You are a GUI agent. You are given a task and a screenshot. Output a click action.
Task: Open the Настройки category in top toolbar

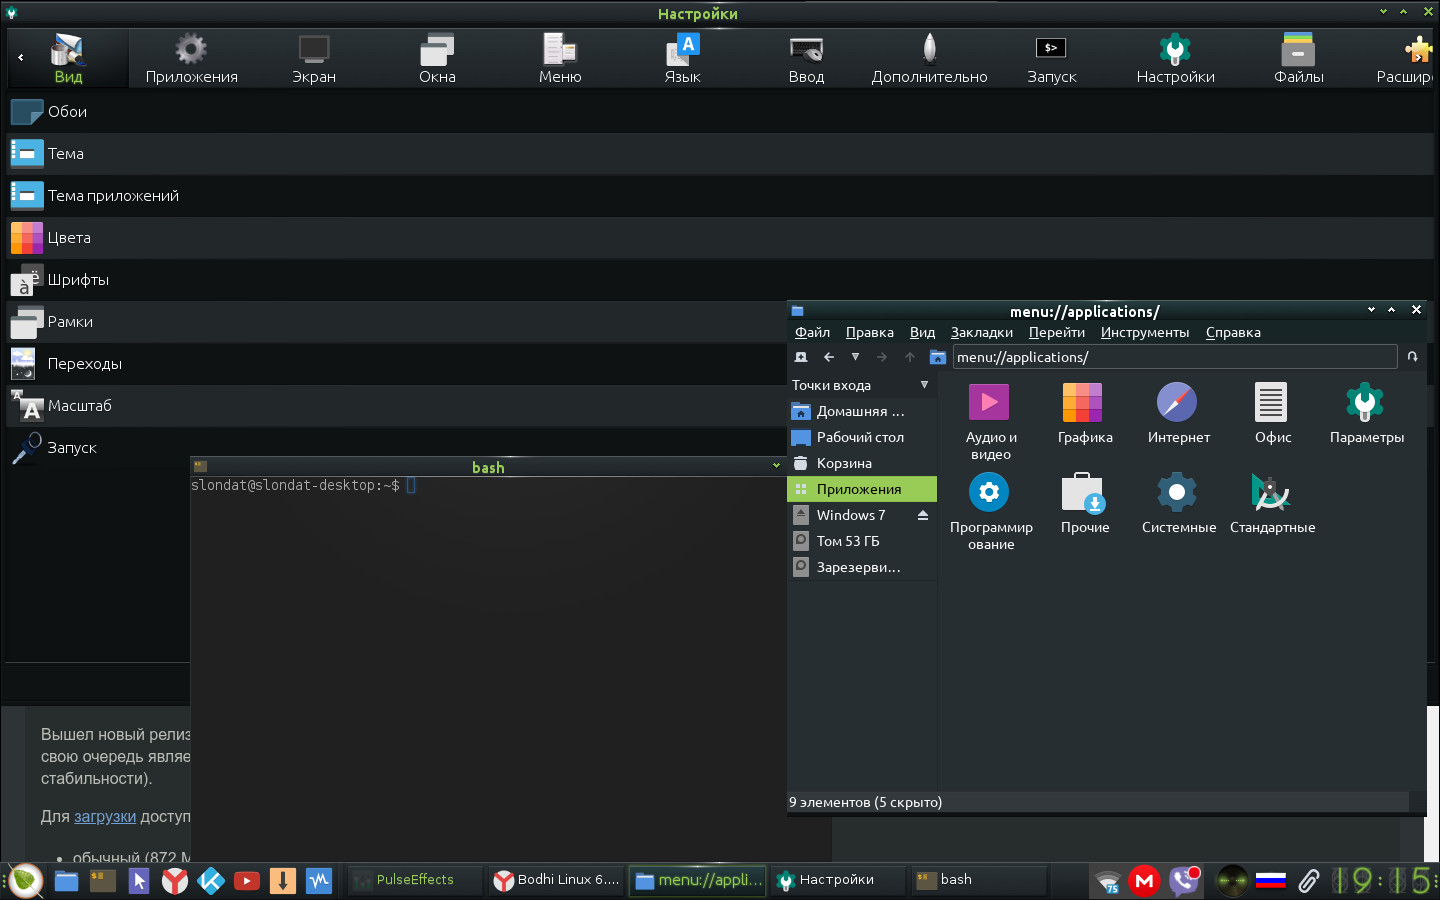click(x=1175, y=58)
